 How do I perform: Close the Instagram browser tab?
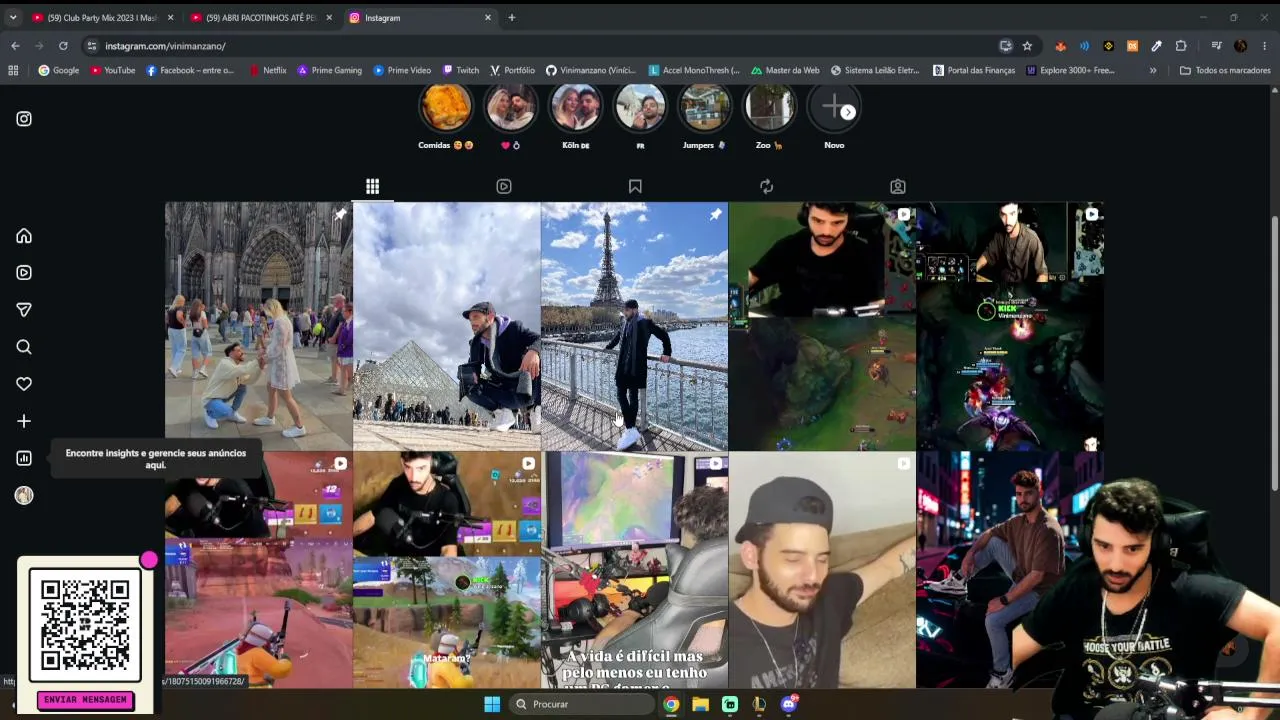[x=488, y=18]
